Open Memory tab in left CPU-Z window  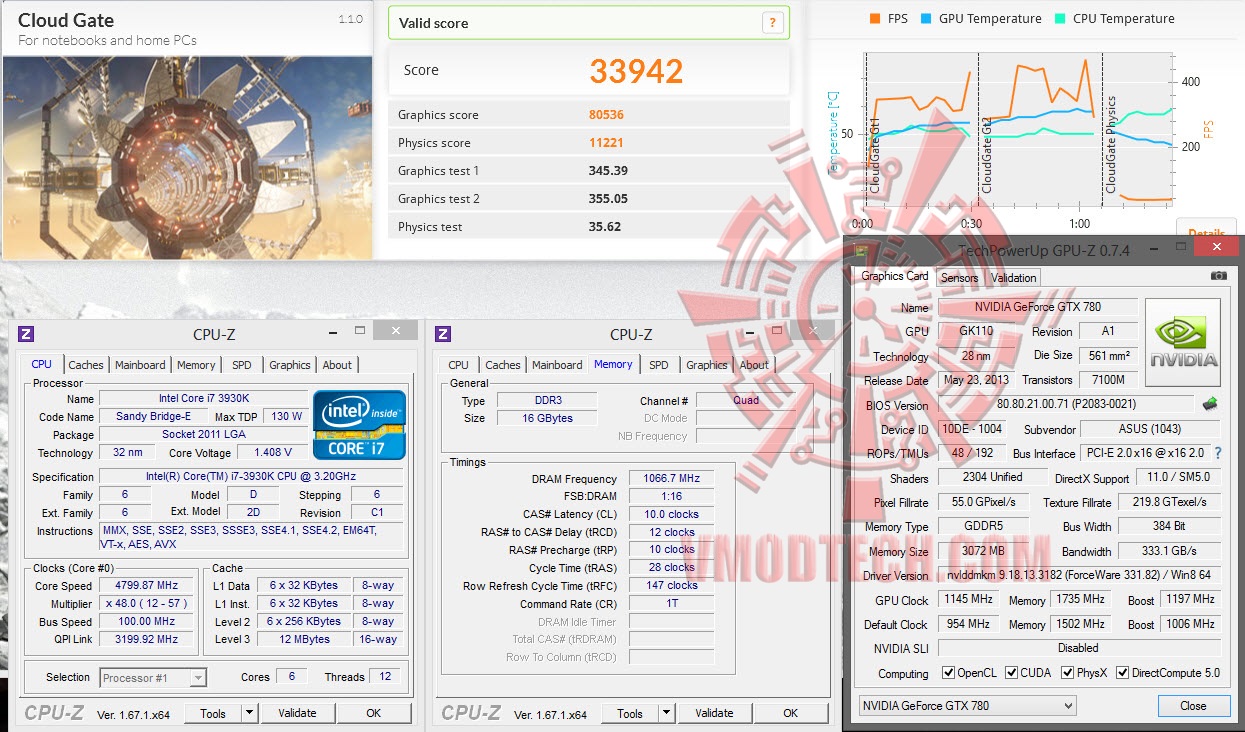[196, 365]
